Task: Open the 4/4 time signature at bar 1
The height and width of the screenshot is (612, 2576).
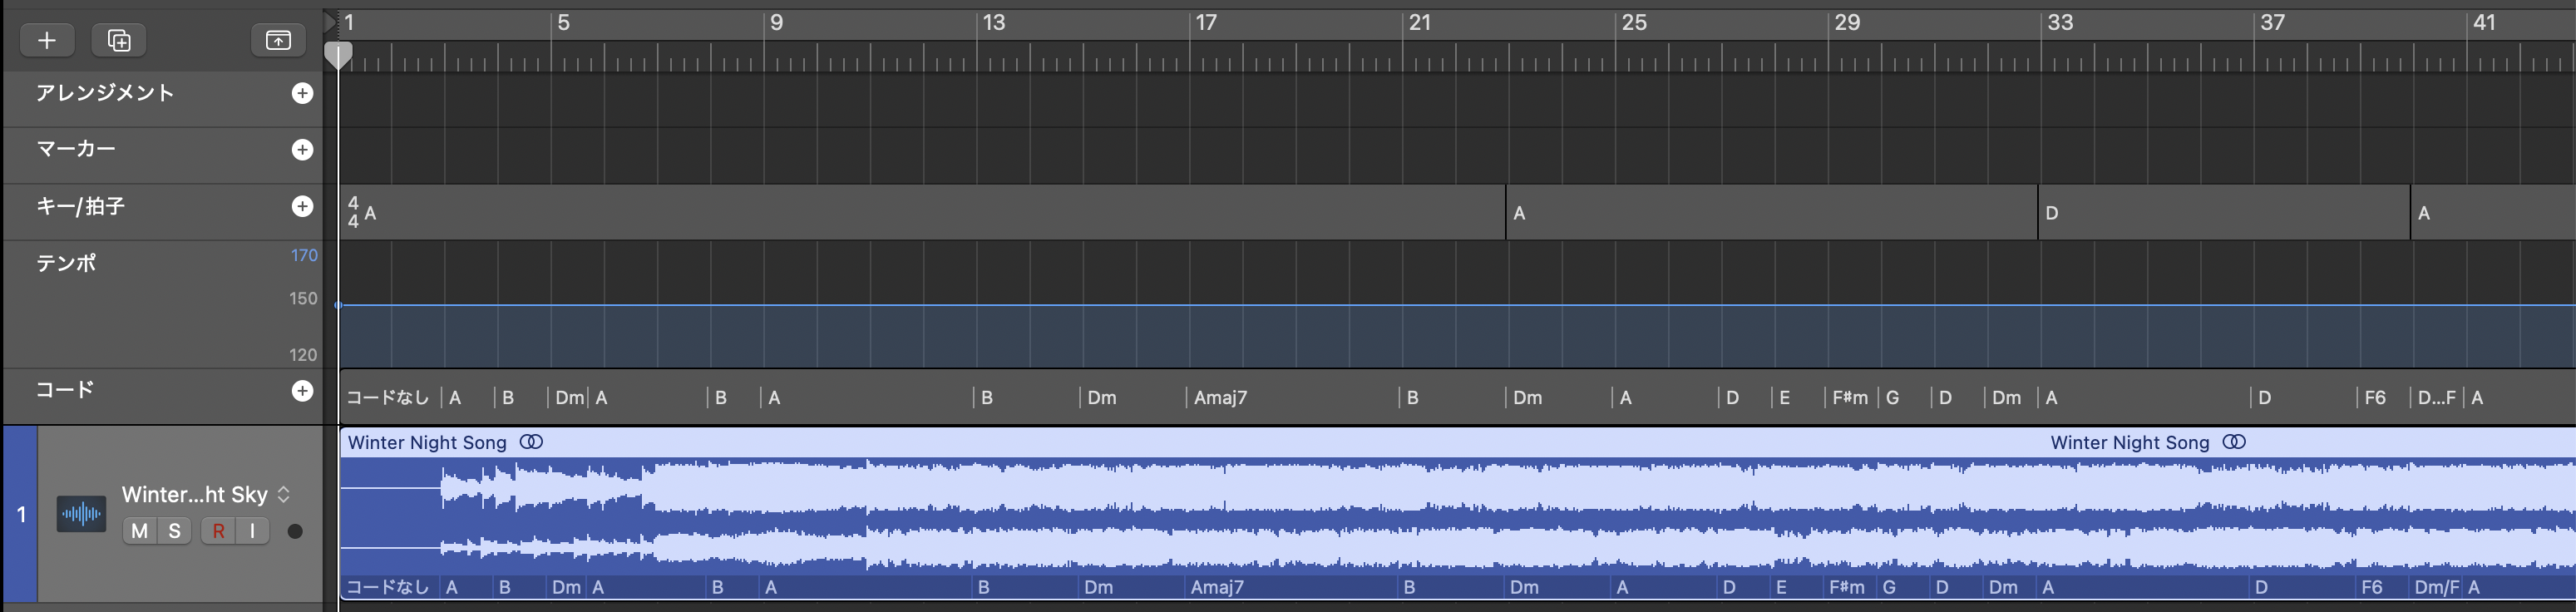Action: (353, 212)
